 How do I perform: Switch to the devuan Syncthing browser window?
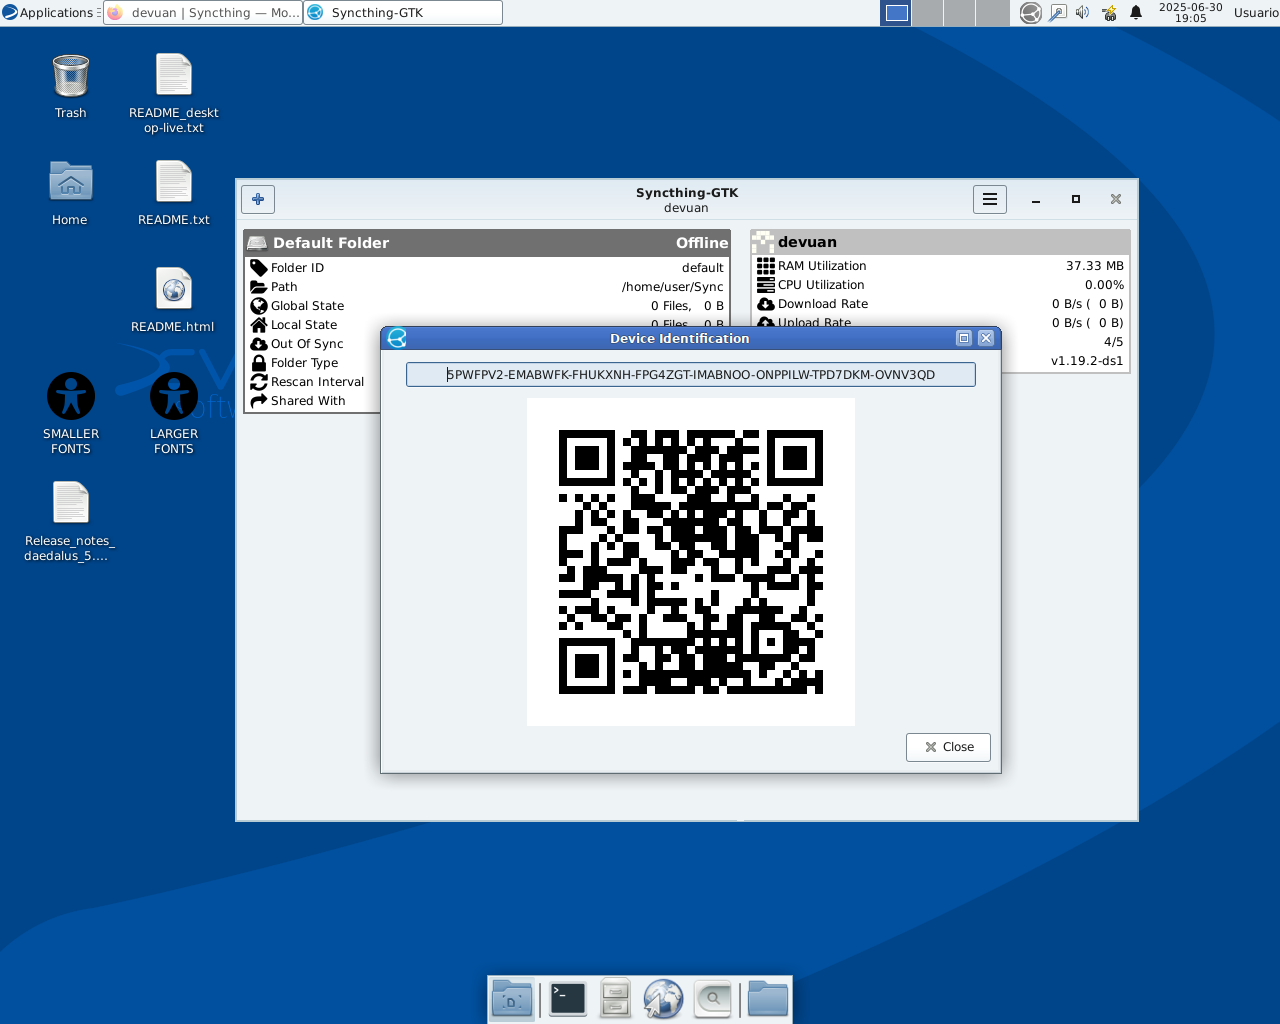tap(203, 13)
